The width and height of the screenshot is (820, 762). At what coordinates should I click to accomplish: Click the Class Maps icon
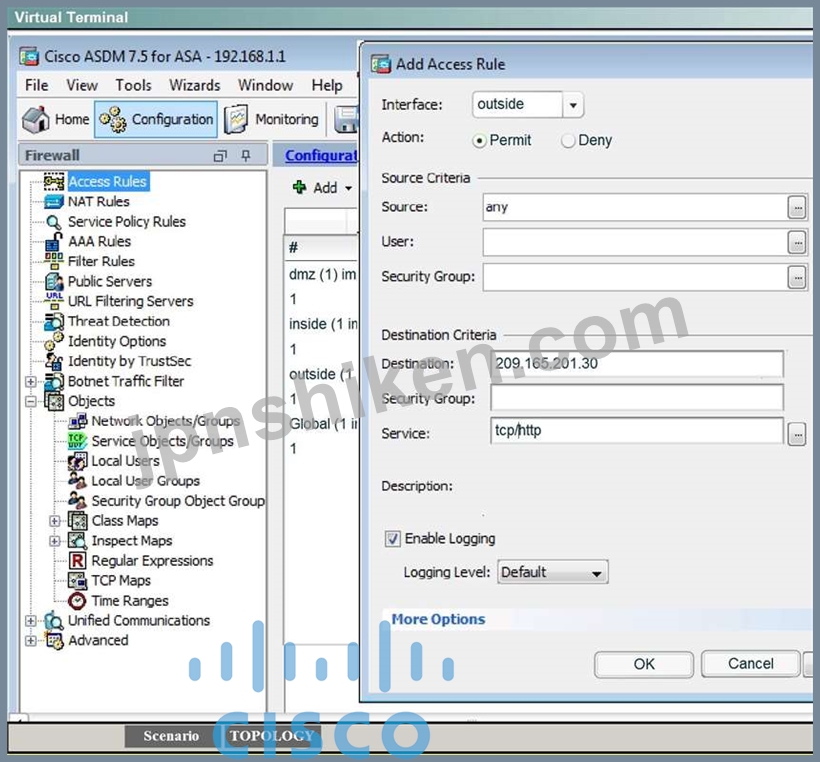[x=78, y=521]
